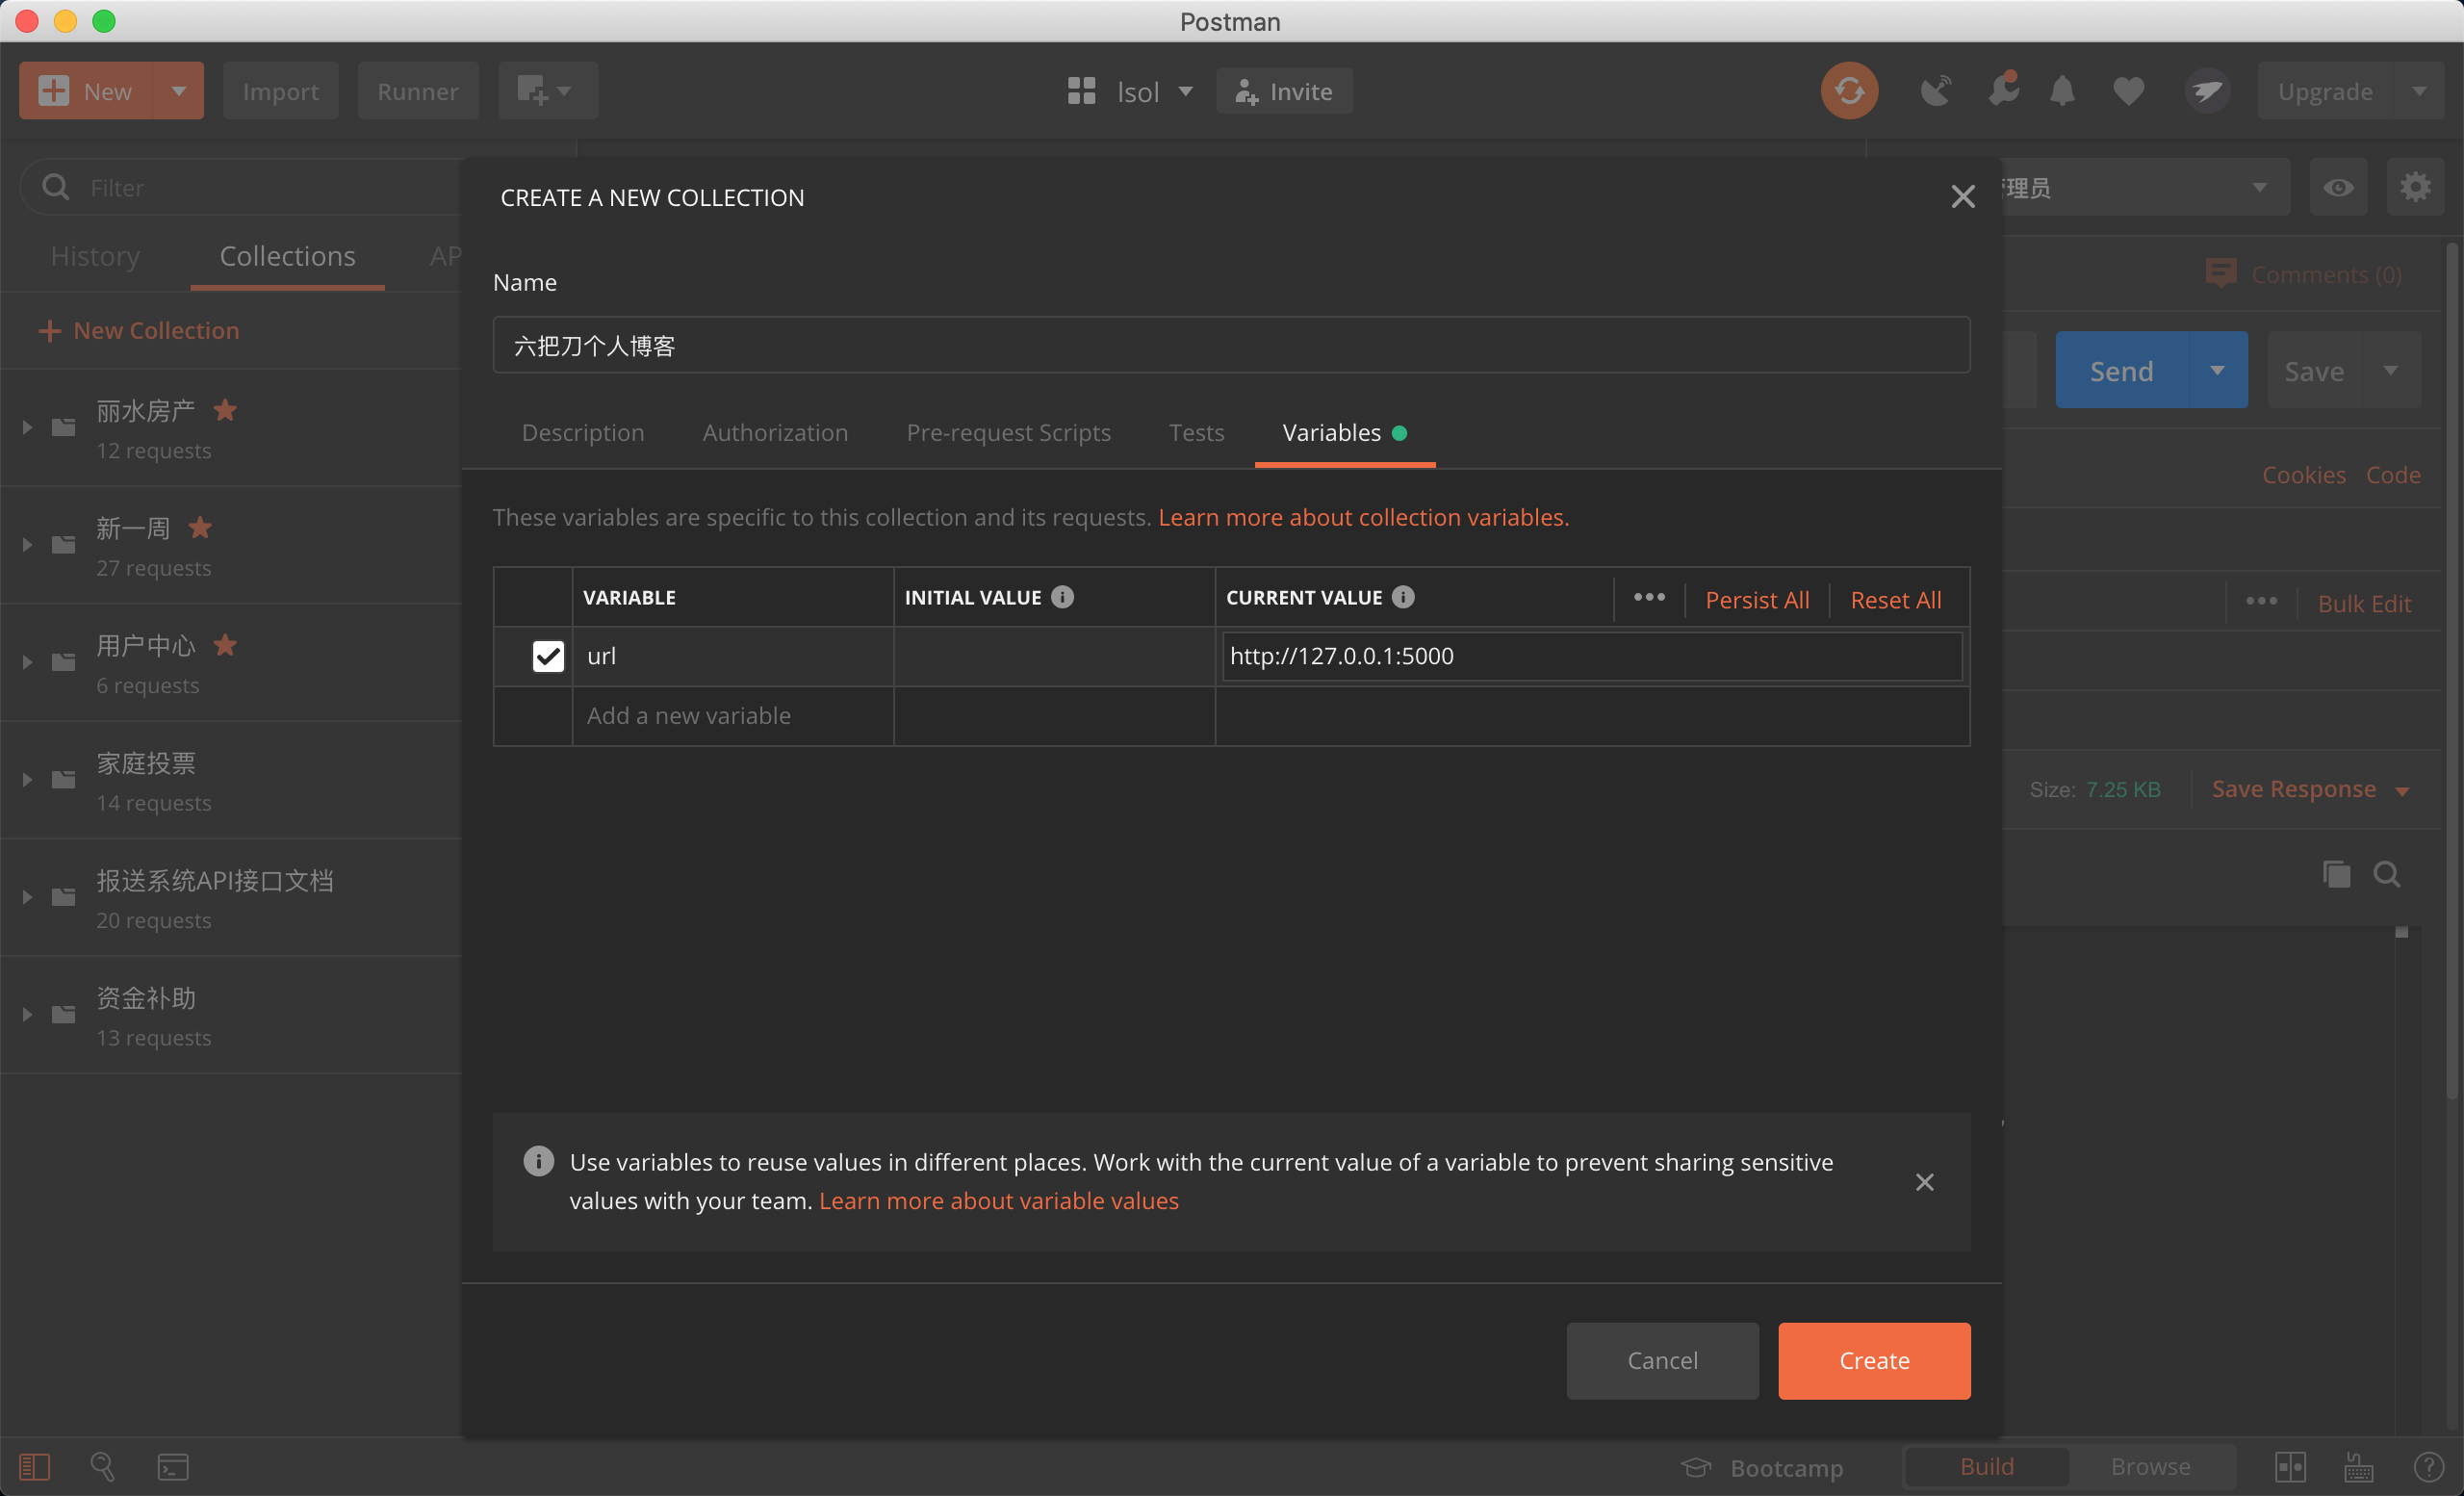Click the three dots beside Bulk Edit
The image size is (2464, 1496).
click(2261, 601)
